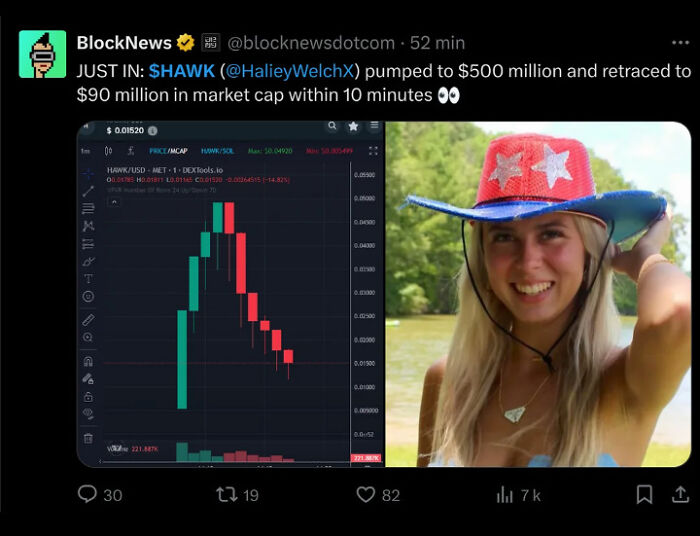Toggle the like heart on post

coord(366,494)
